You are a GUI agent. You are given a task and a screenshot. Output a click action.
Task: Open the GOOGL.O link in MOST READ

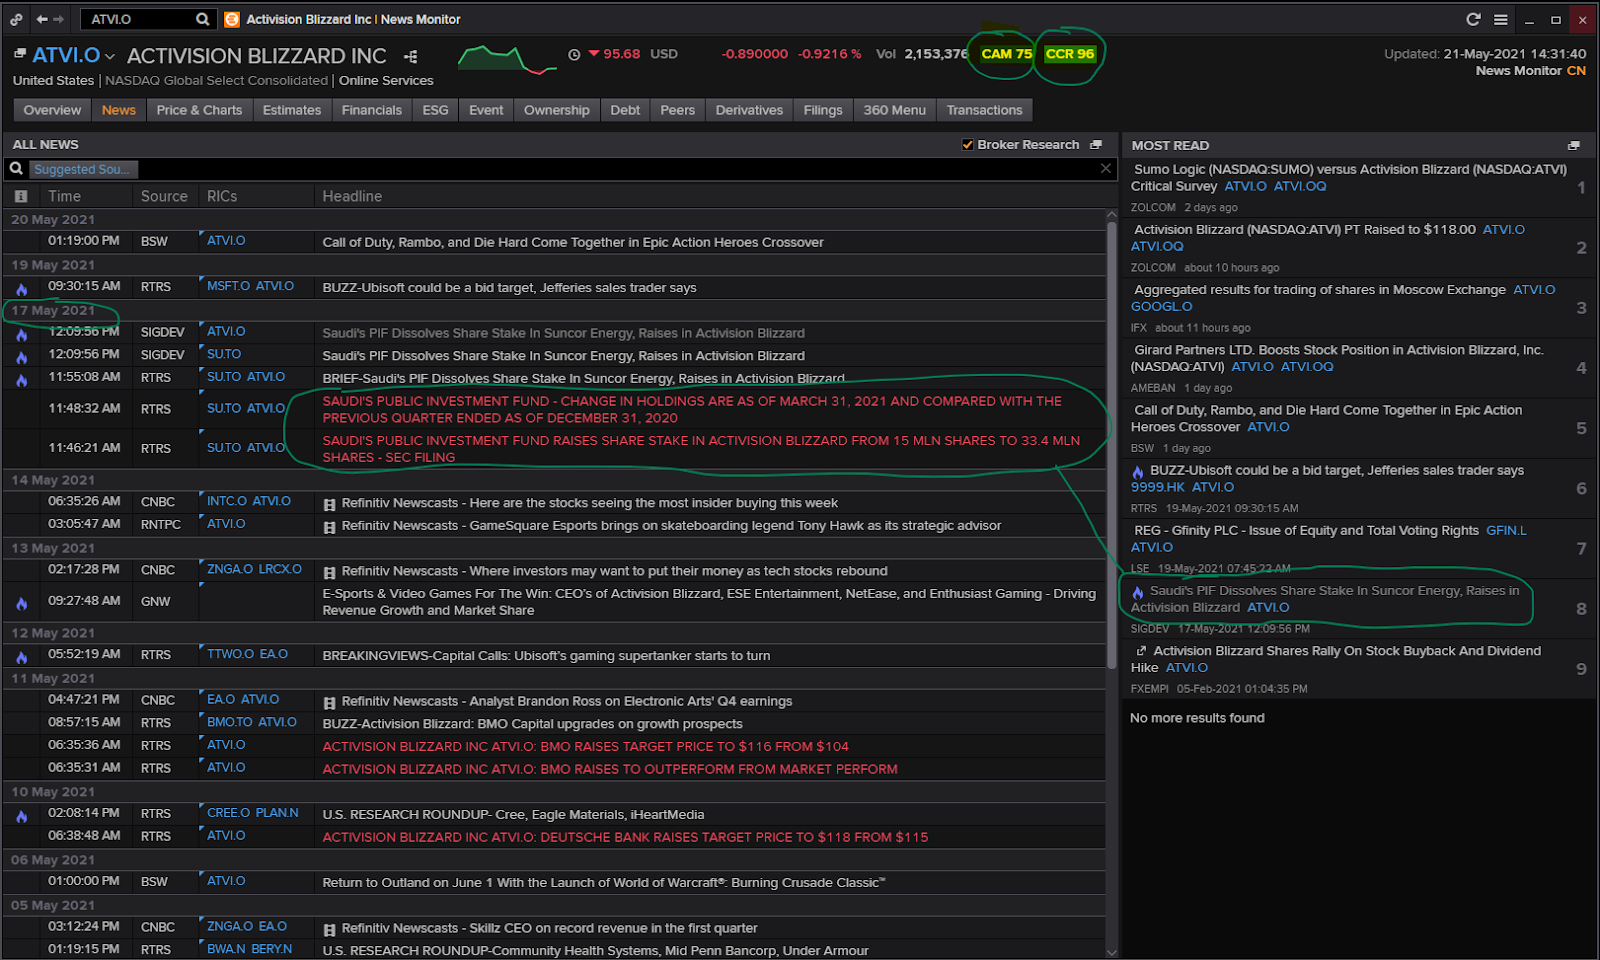[x=1161, y=306]
